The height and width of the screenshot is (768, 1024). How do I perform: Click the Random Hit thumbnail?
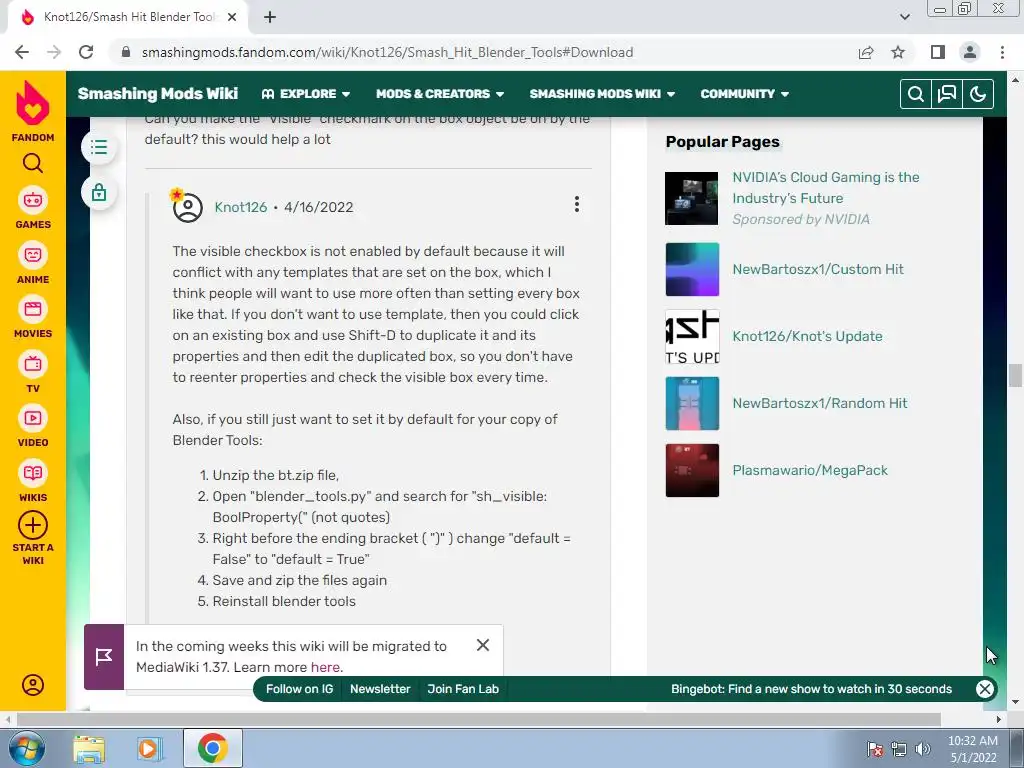click(692, 403)
